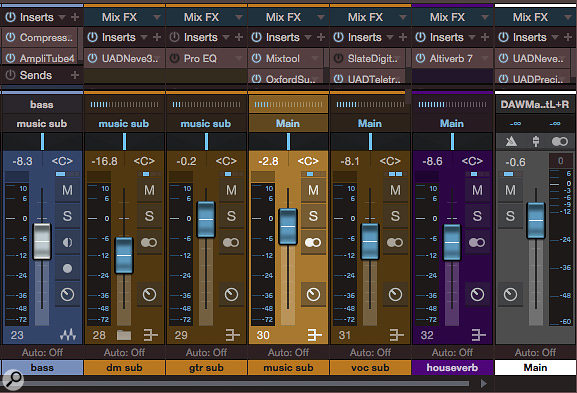Add an insert on the bass channel
This screenshot has width=577, height=393.
click(75, 17)
